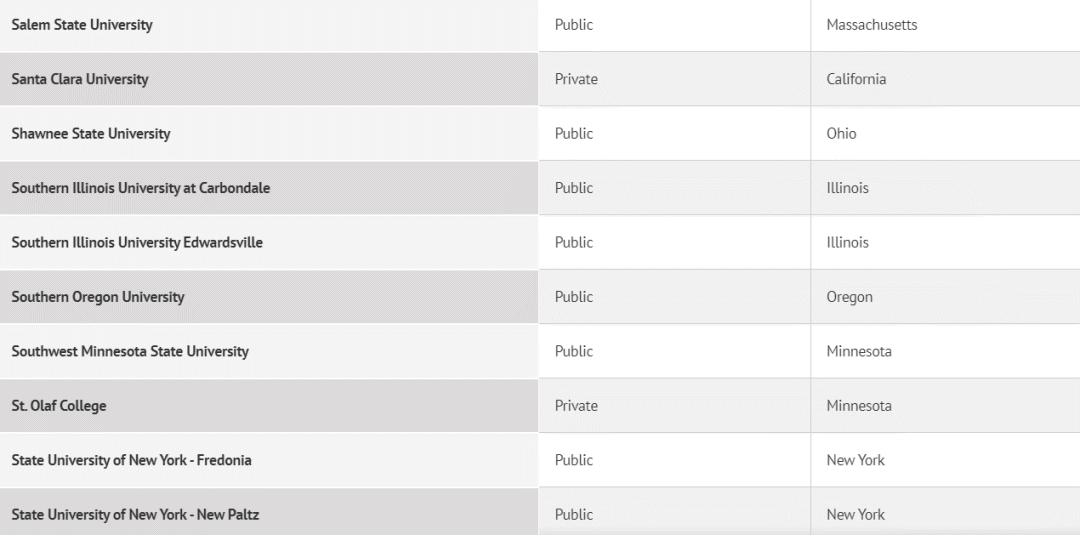Click St. Olaf College name
The width and height of the screenshot is (1080, 535).
(x=59, y=406)
